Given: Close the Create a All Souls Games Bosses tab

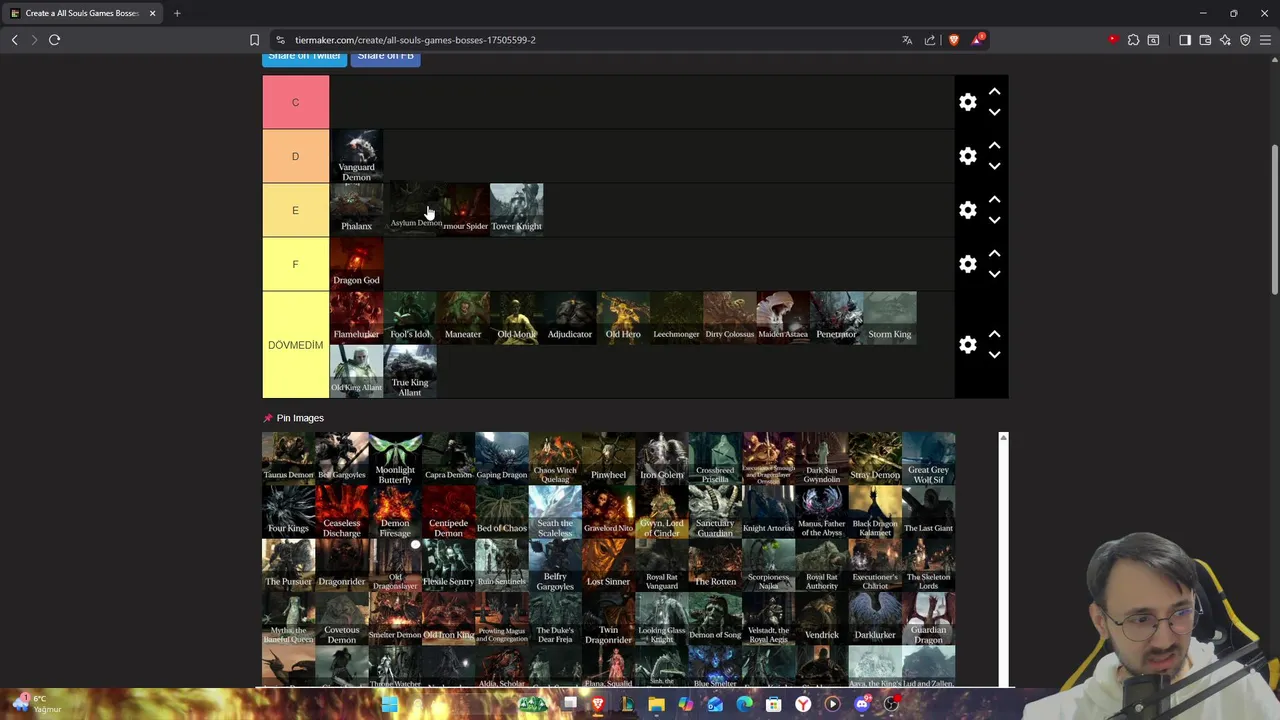Looking at the screenshot, I should point(153,13).
